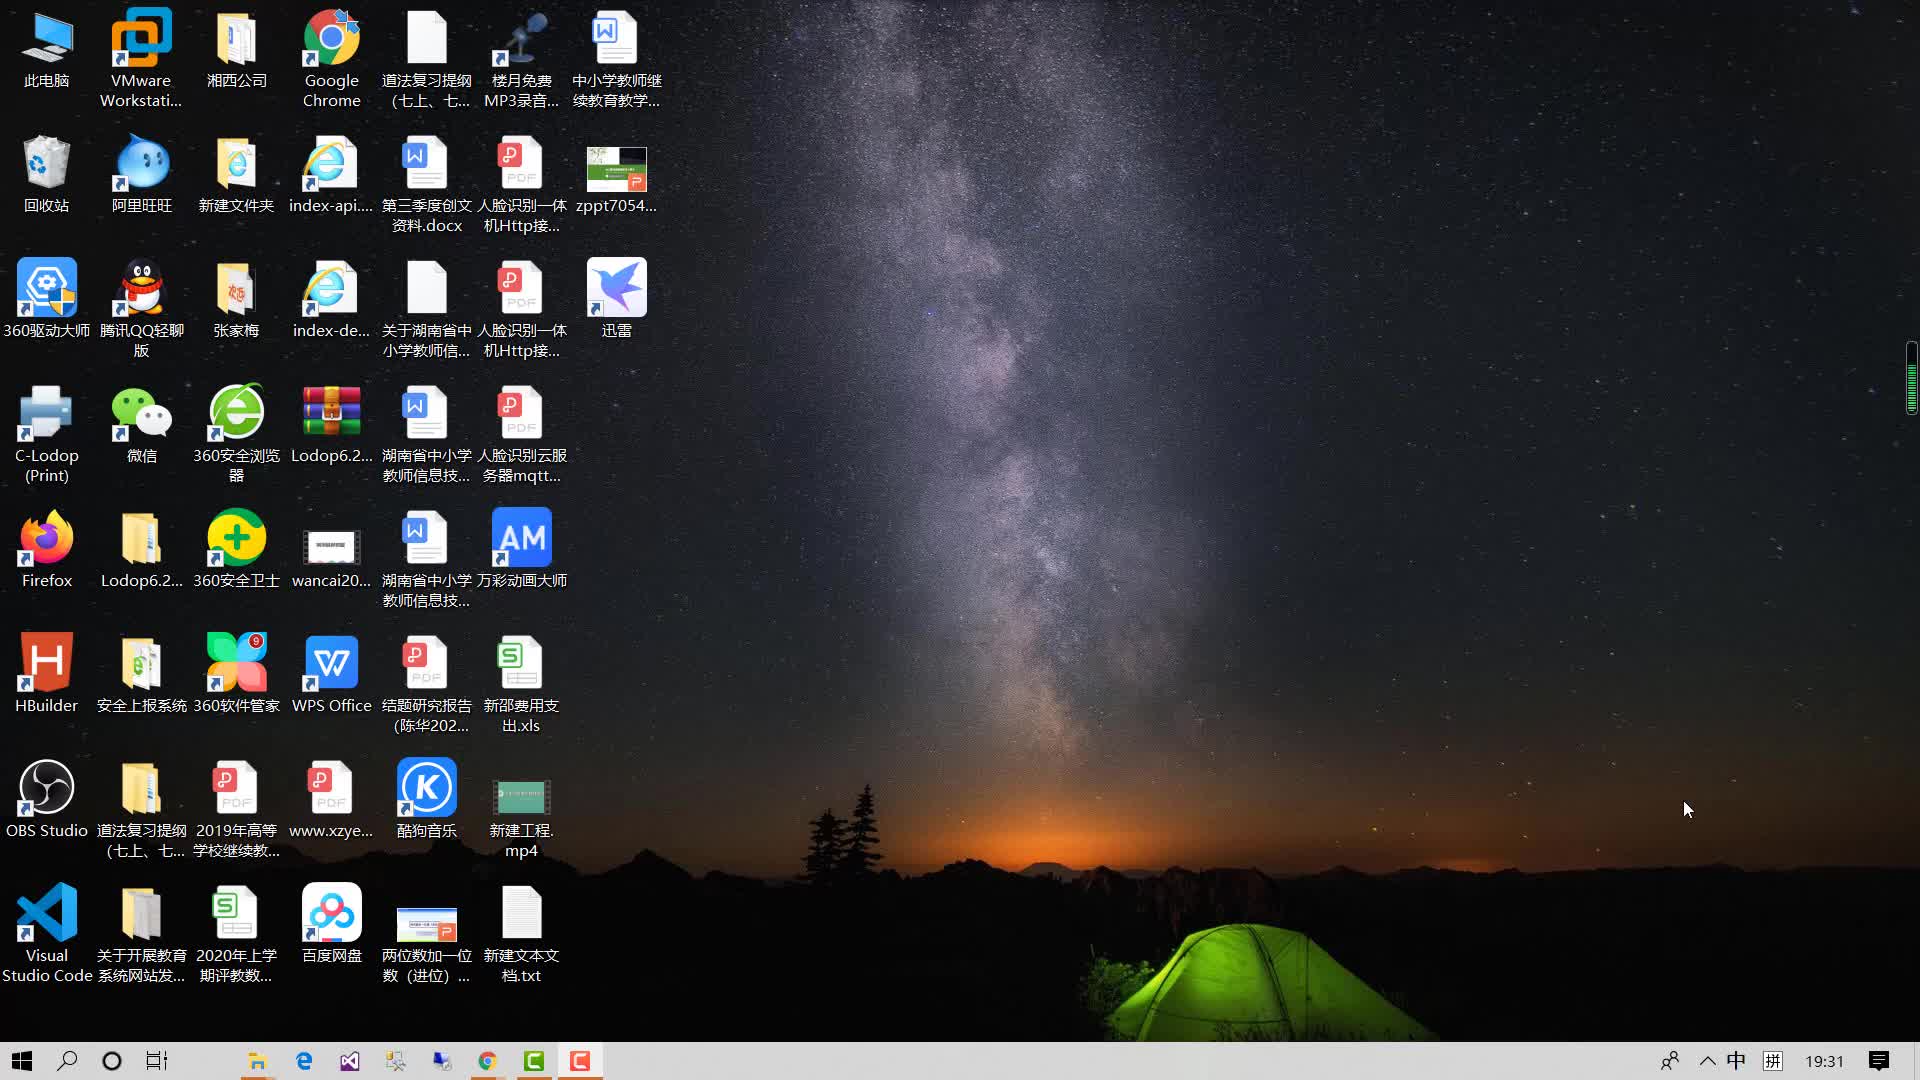The width and height of the screenshot is (1920, 1080).
Task: Click the green audio level meter widget
Action: click(x=1911, y=378)
